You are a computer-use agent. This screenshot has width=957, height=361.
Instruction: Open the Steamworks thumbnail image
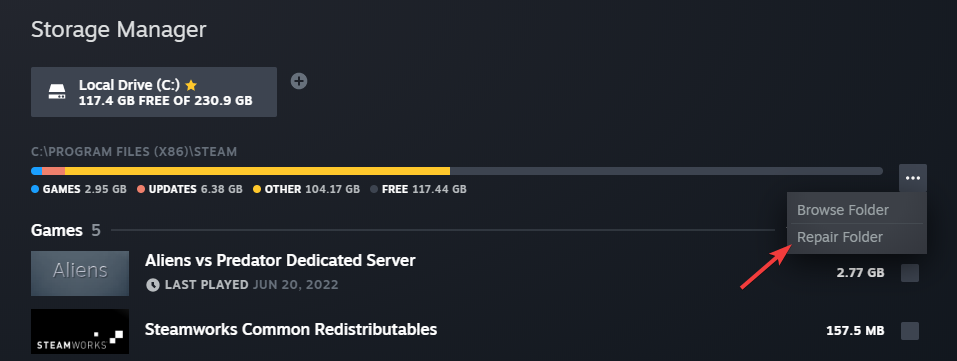tap(80, 331)
